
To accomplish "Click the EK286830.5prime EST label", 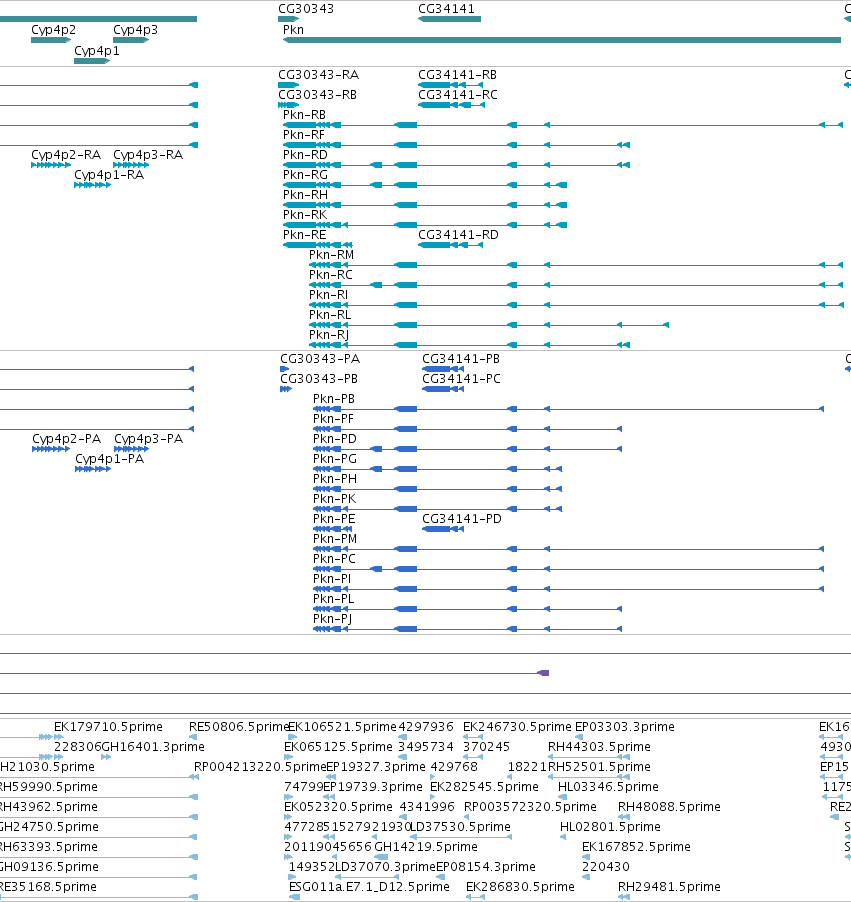I will (520, 887).
